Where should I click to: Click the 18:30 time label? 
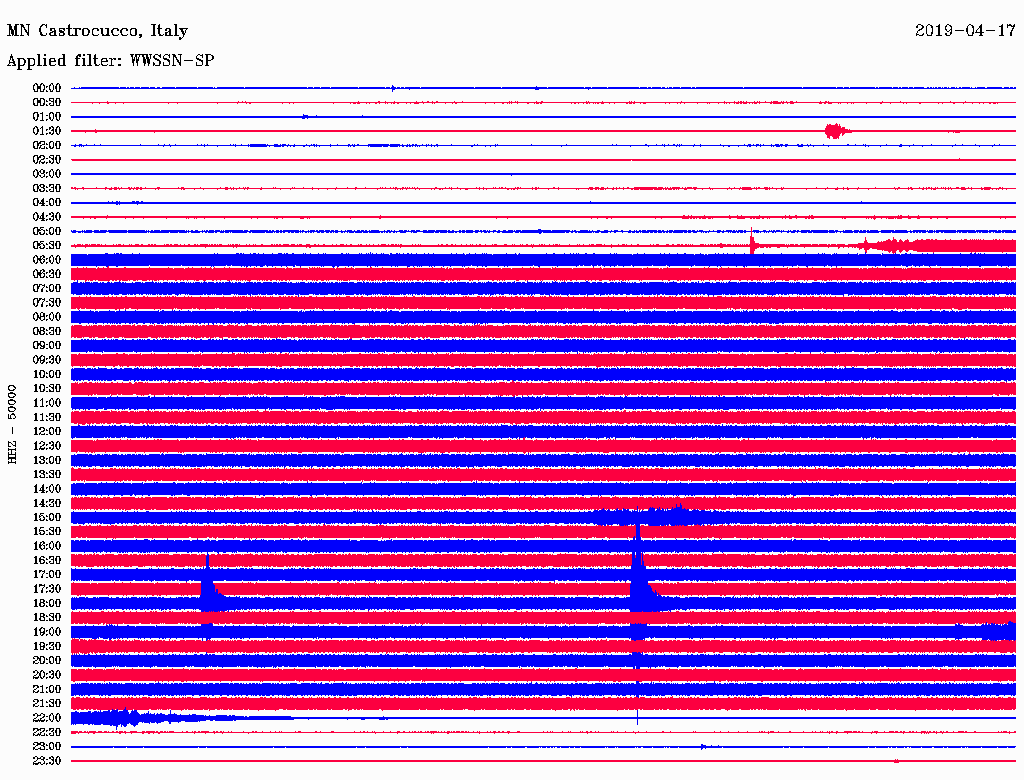click(x=47, y=617)
